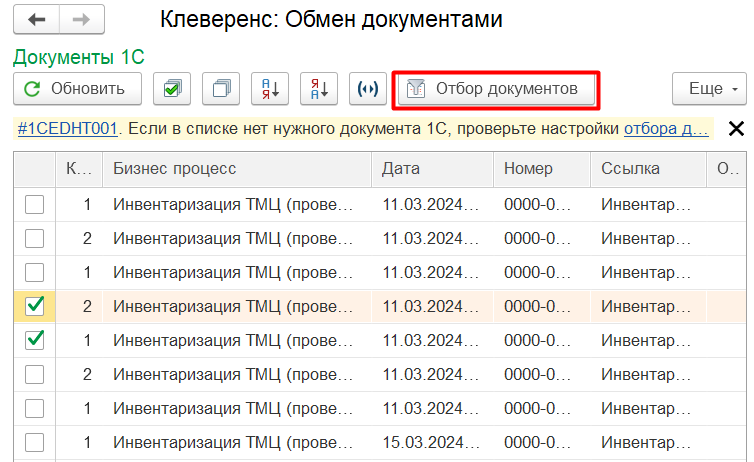This screenshot has height=462, width=754.
Task: Tick the checkbox in the topmost document row
Action: 35,204
